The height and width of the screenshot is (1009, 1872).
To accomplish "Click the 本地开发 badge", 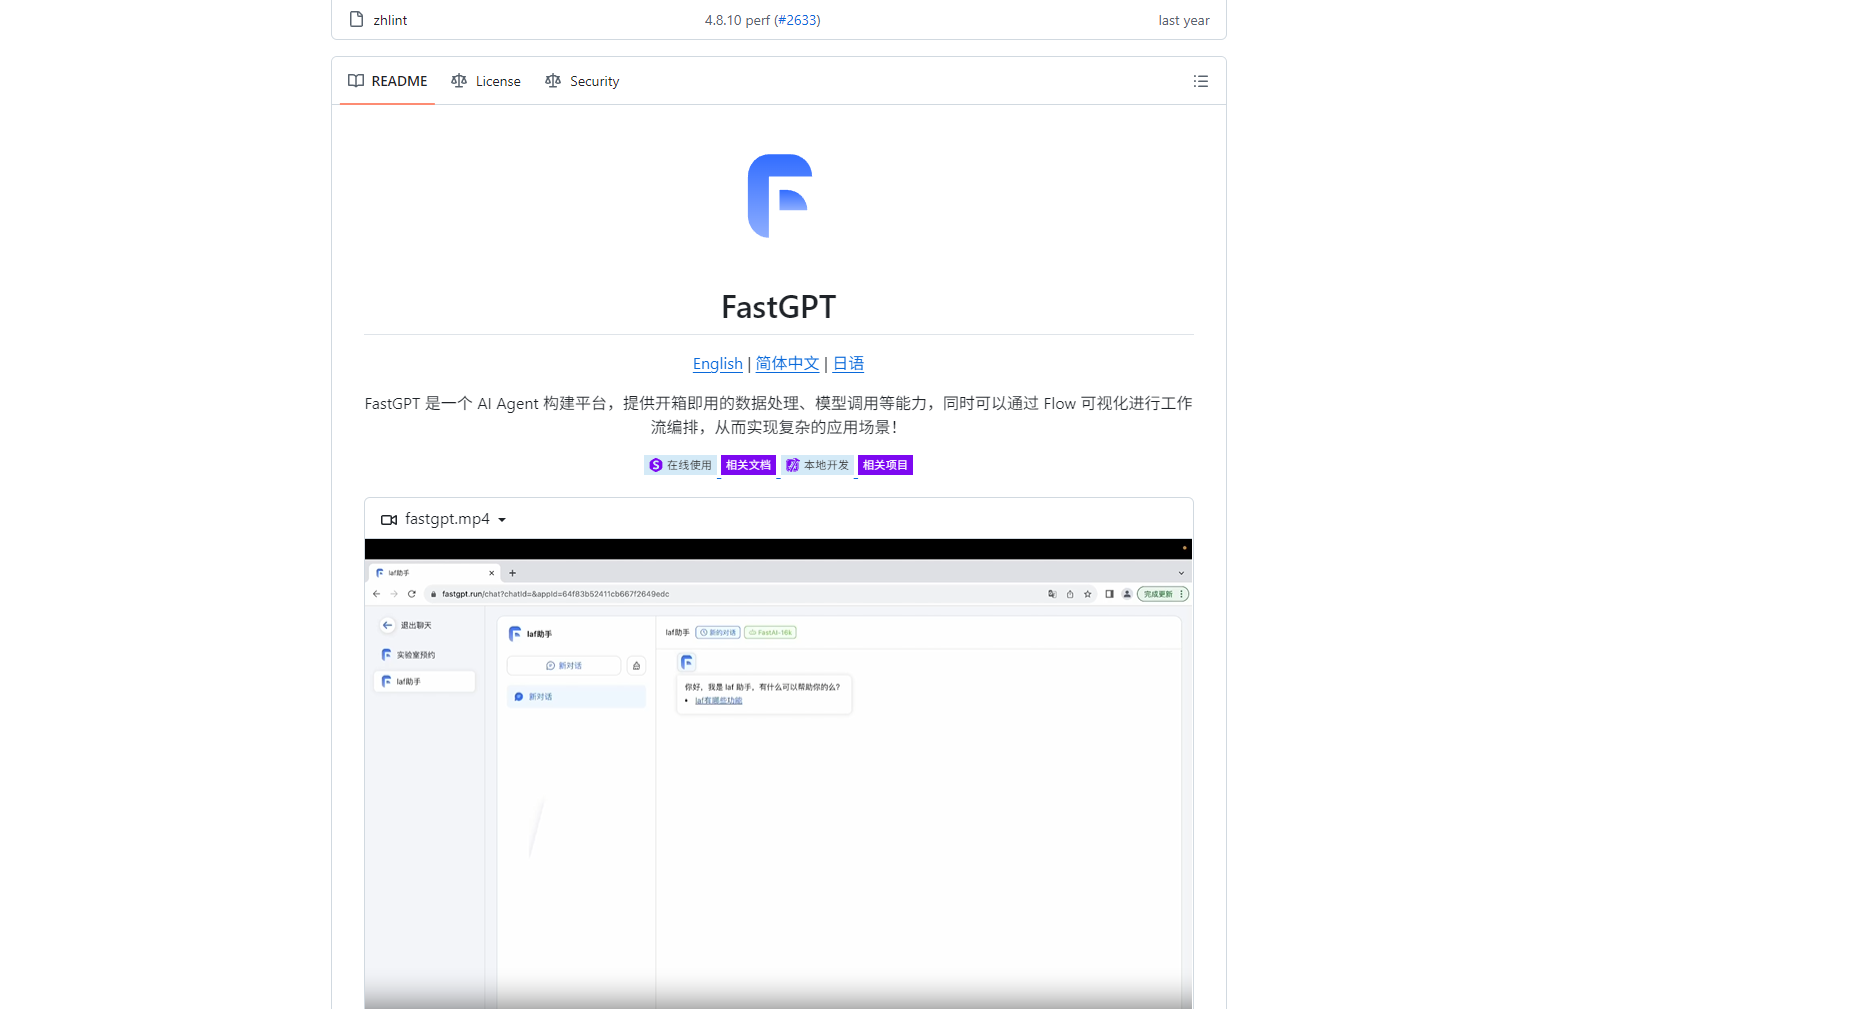I will 817,465.
